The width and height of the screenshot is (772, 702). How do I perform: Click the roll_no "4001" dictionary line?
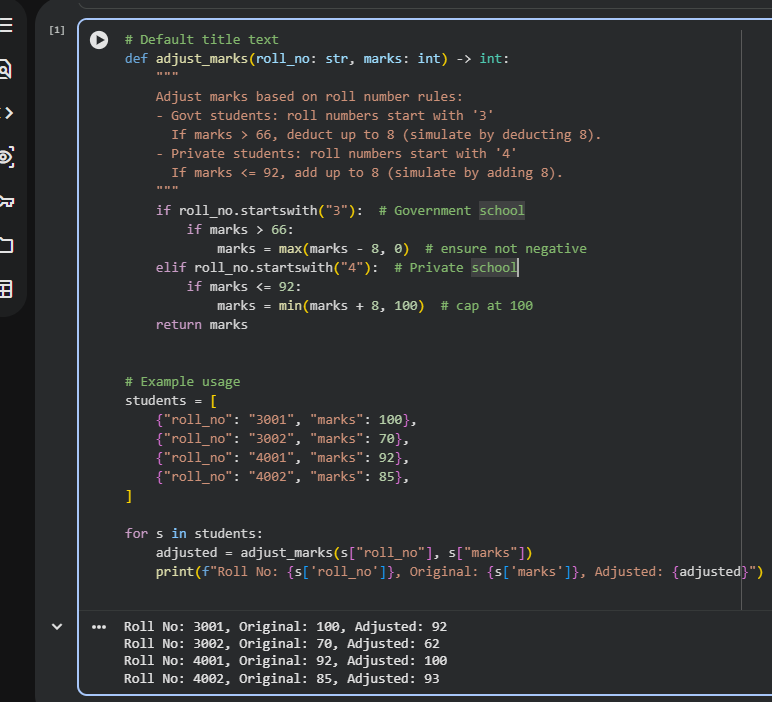282,458
